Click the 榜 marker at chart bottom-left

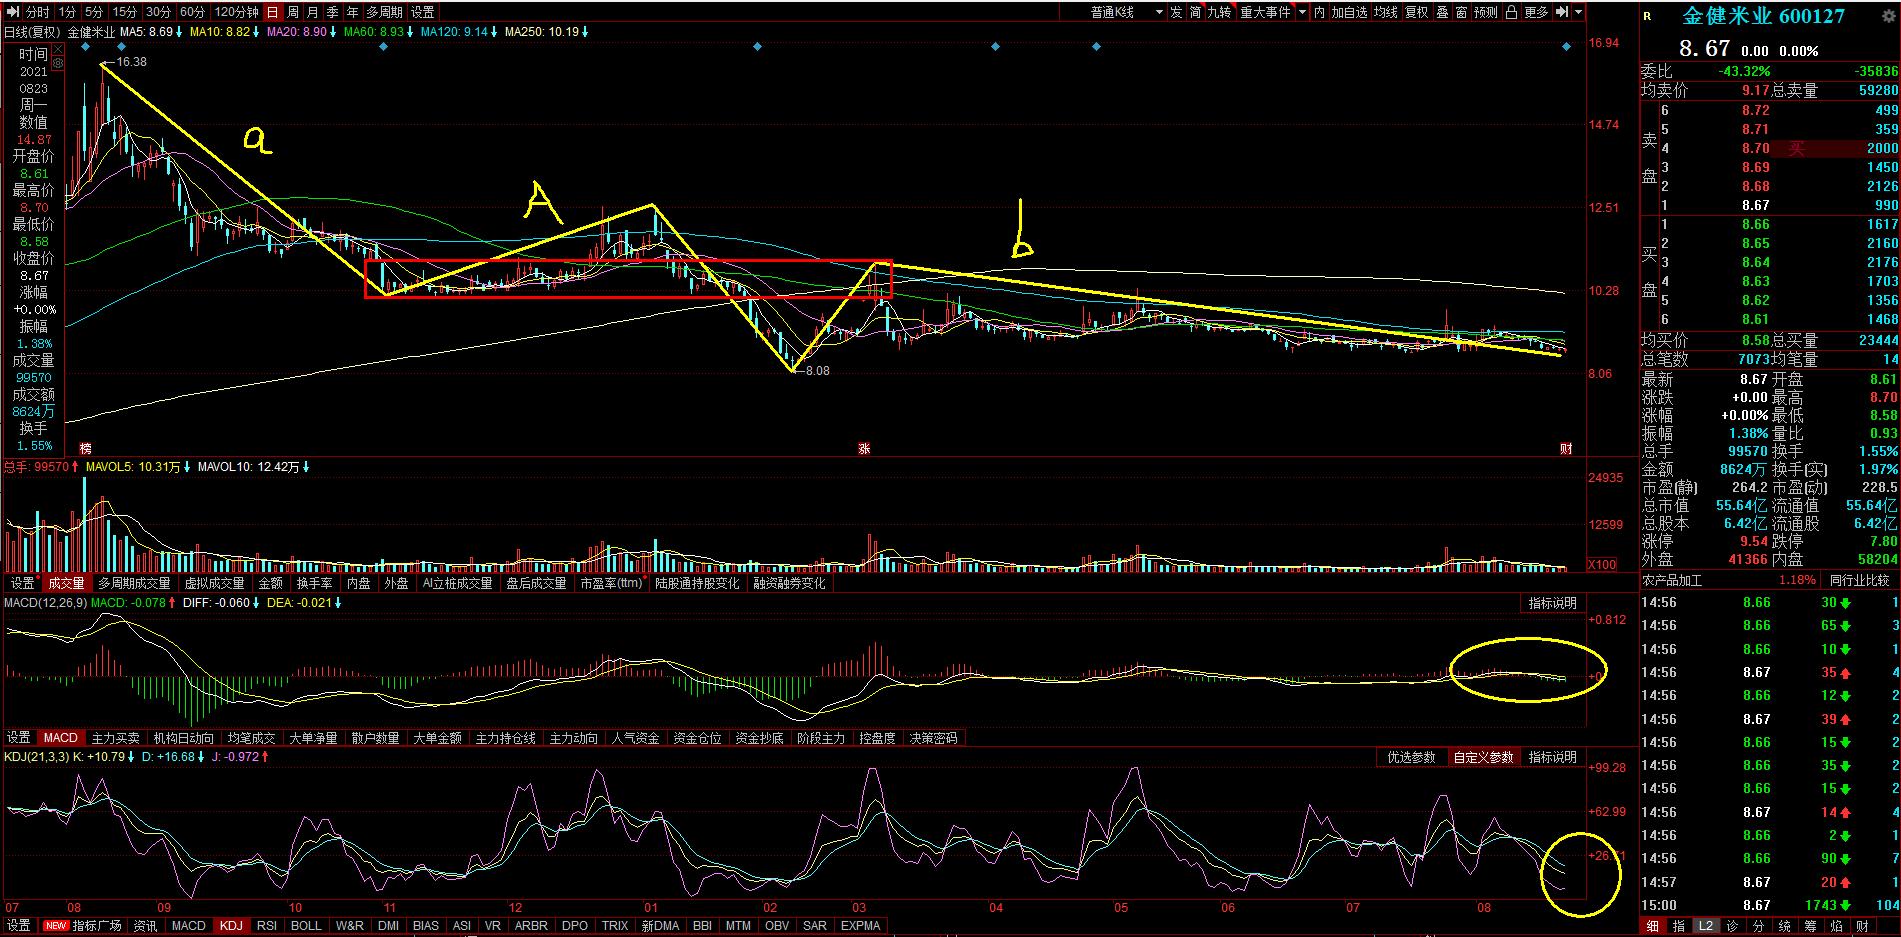click(84, 449)
